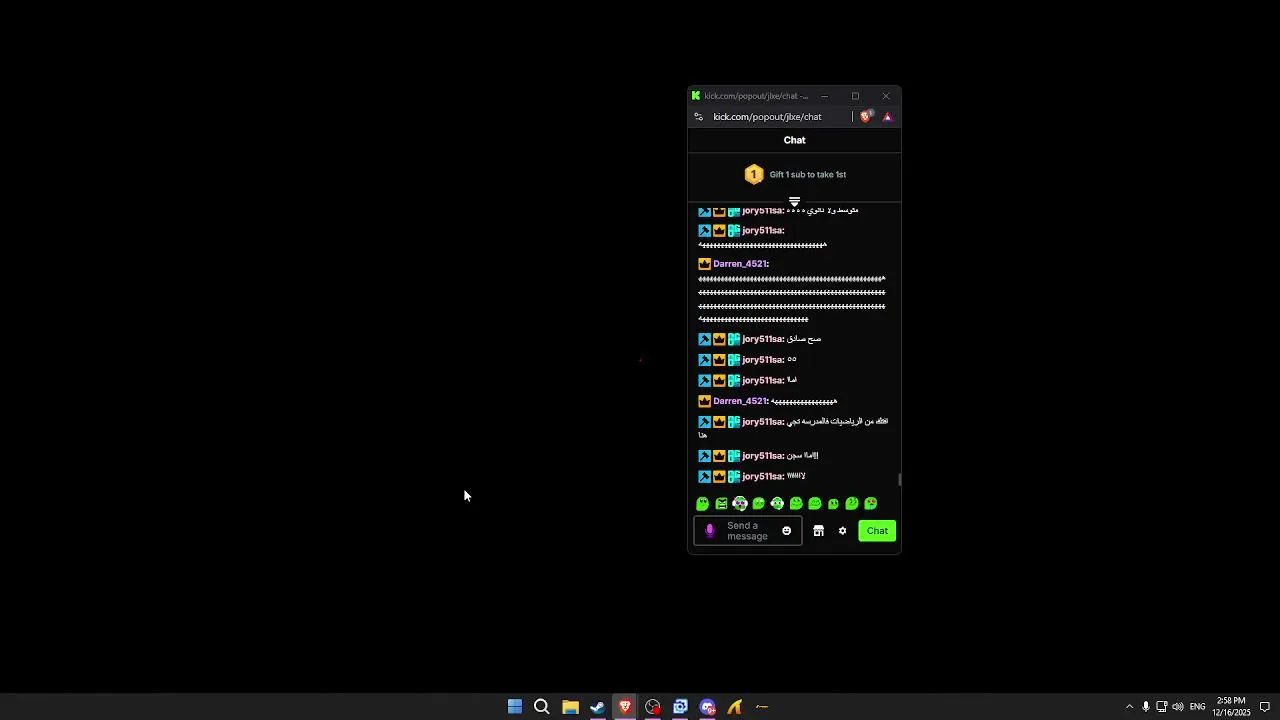The image size is (1280, 720).
Task: Maximize the Kick chat popout window
Action: coord(855,96)
